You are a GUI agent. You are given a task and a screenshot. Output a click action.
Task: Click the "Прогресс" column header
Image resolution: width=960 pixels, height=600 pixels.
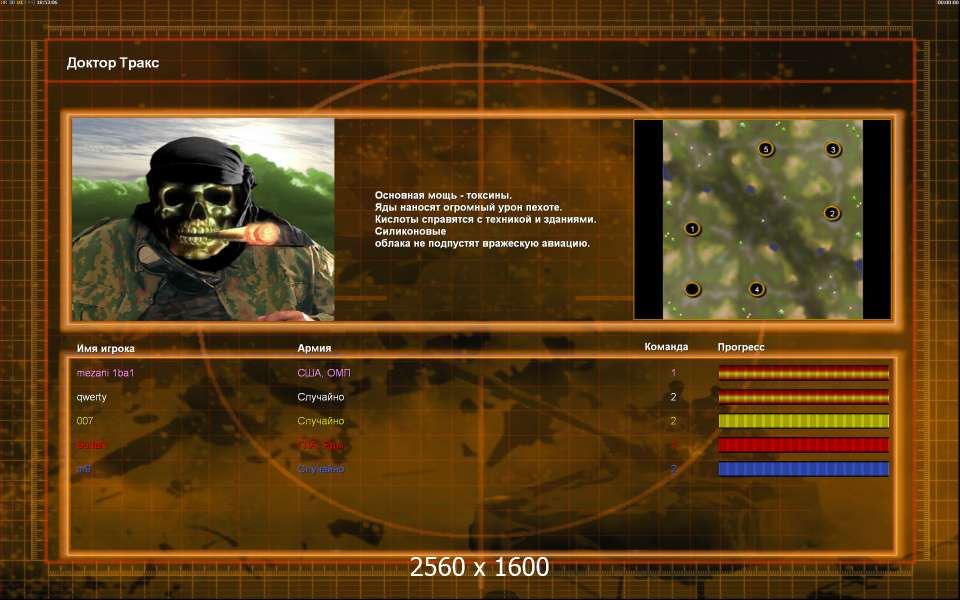click(x=741, y=347)
